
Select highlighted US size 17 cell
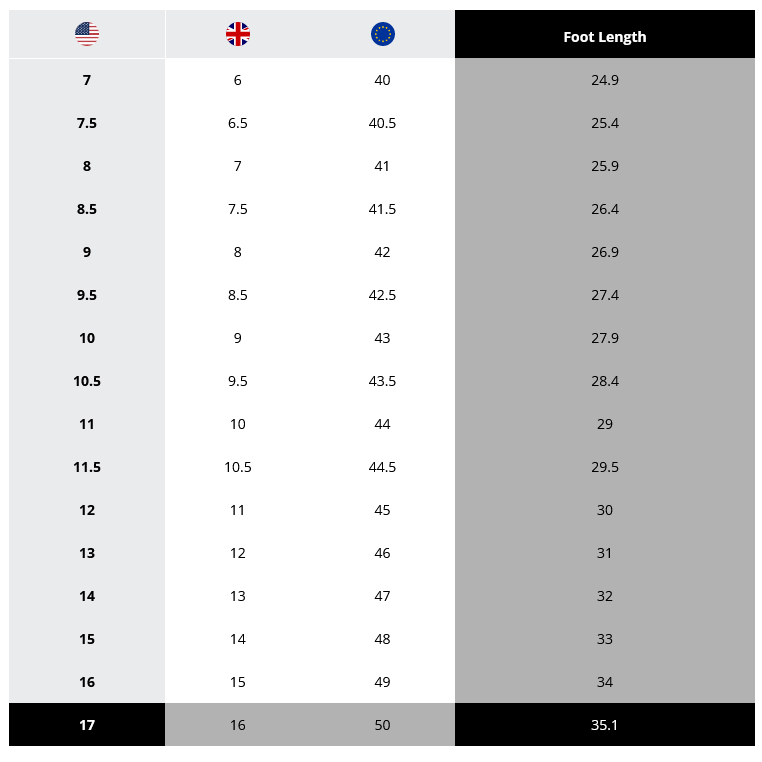pyautogui.click(x=87, y=725)
